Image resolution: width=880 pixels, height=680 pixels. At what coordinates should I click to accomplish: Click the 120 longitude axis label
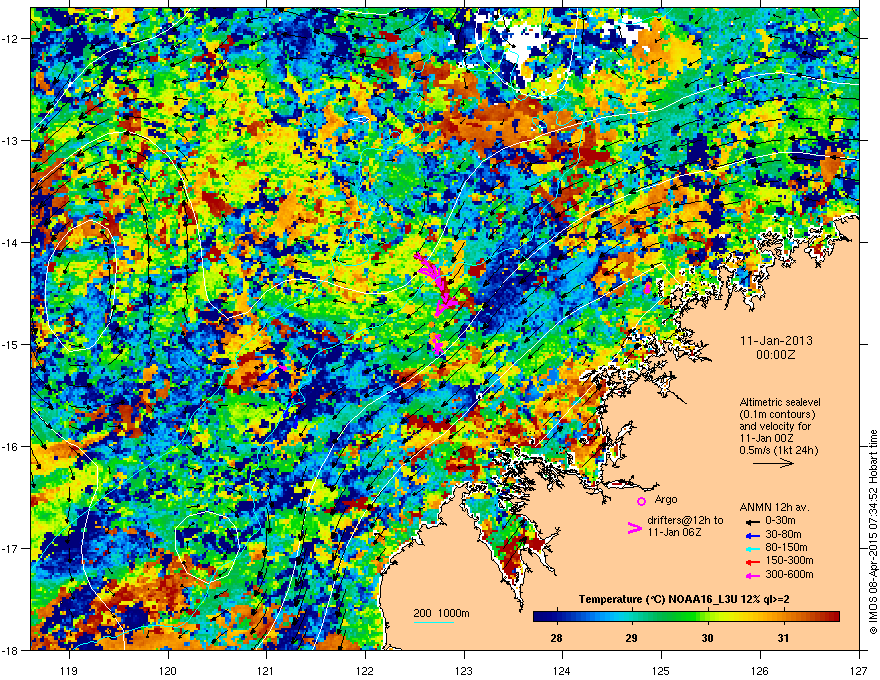click(x=168, y=670)
